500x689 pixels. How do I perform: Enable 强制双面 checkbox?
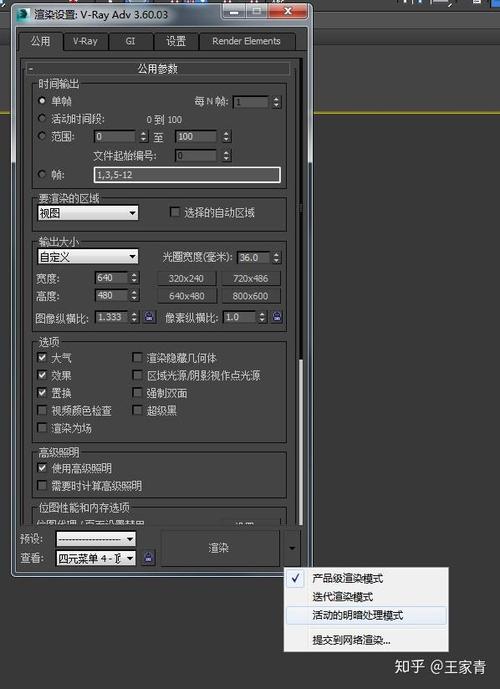point(137,392)
